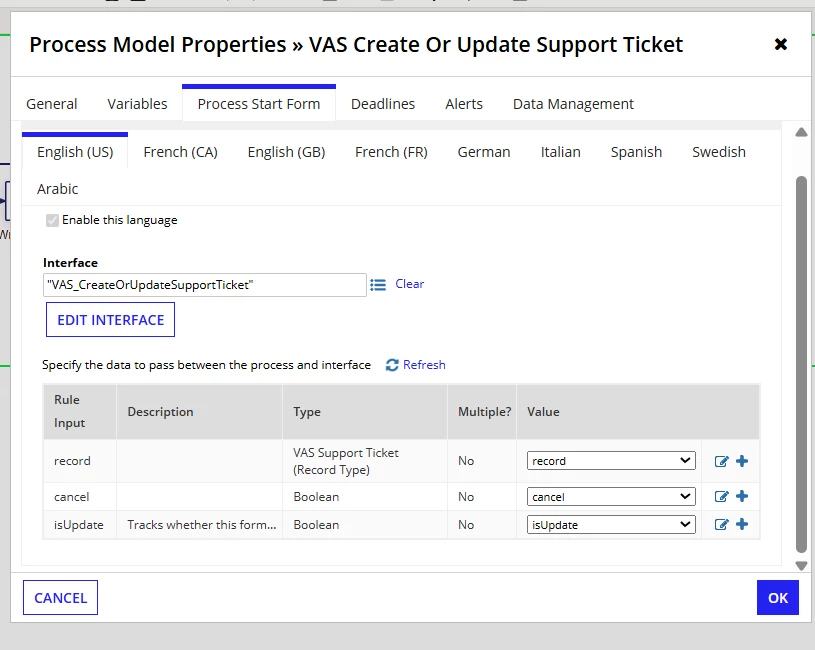Screen dimensions: 815x650
Task: Edit expression icon for cancel row
Action: 721,497
